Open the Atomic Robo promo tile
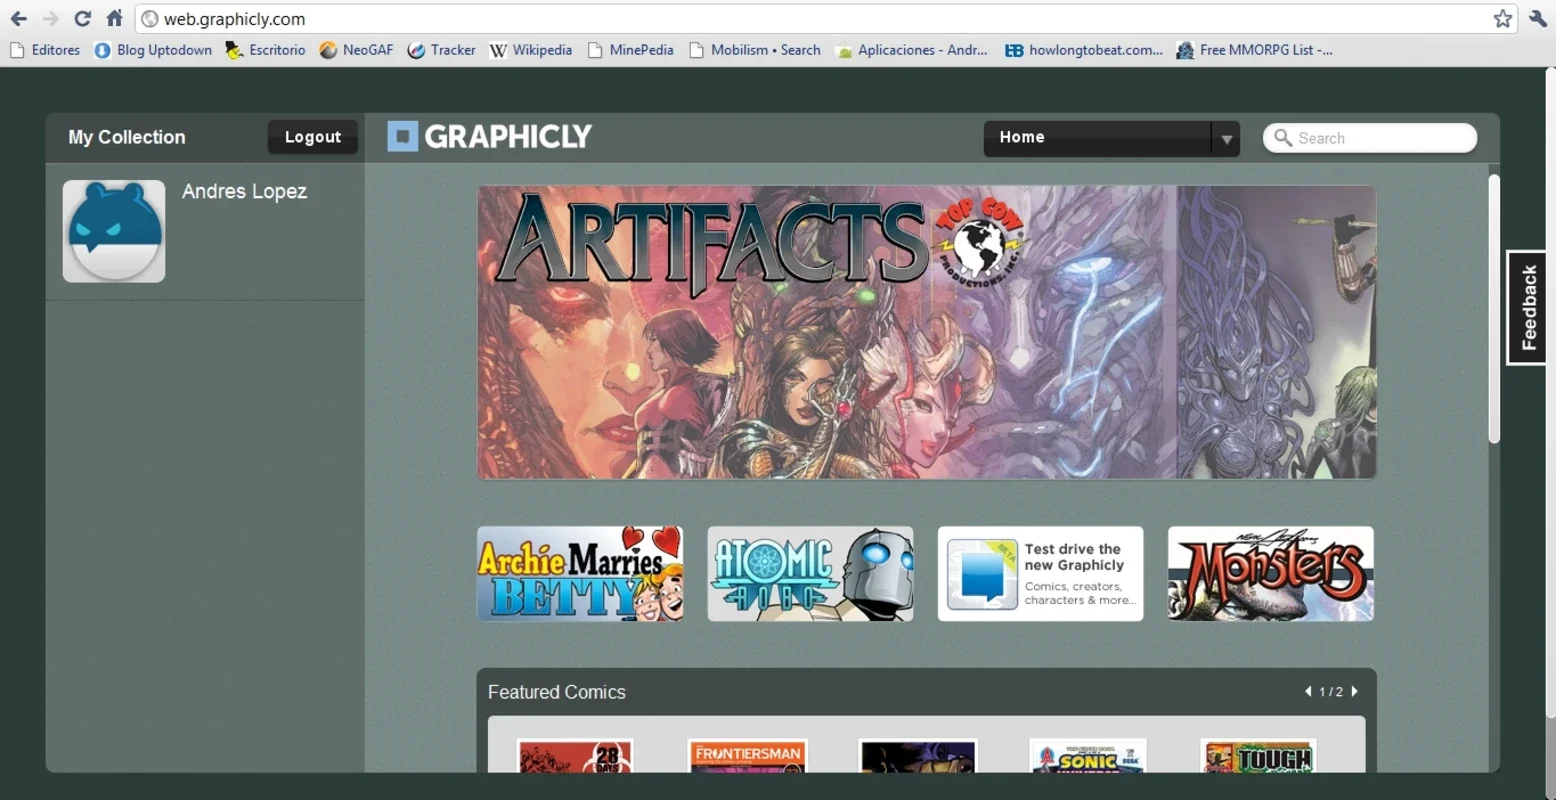The width and height of the screenshot is (1556, 800). 810,574
